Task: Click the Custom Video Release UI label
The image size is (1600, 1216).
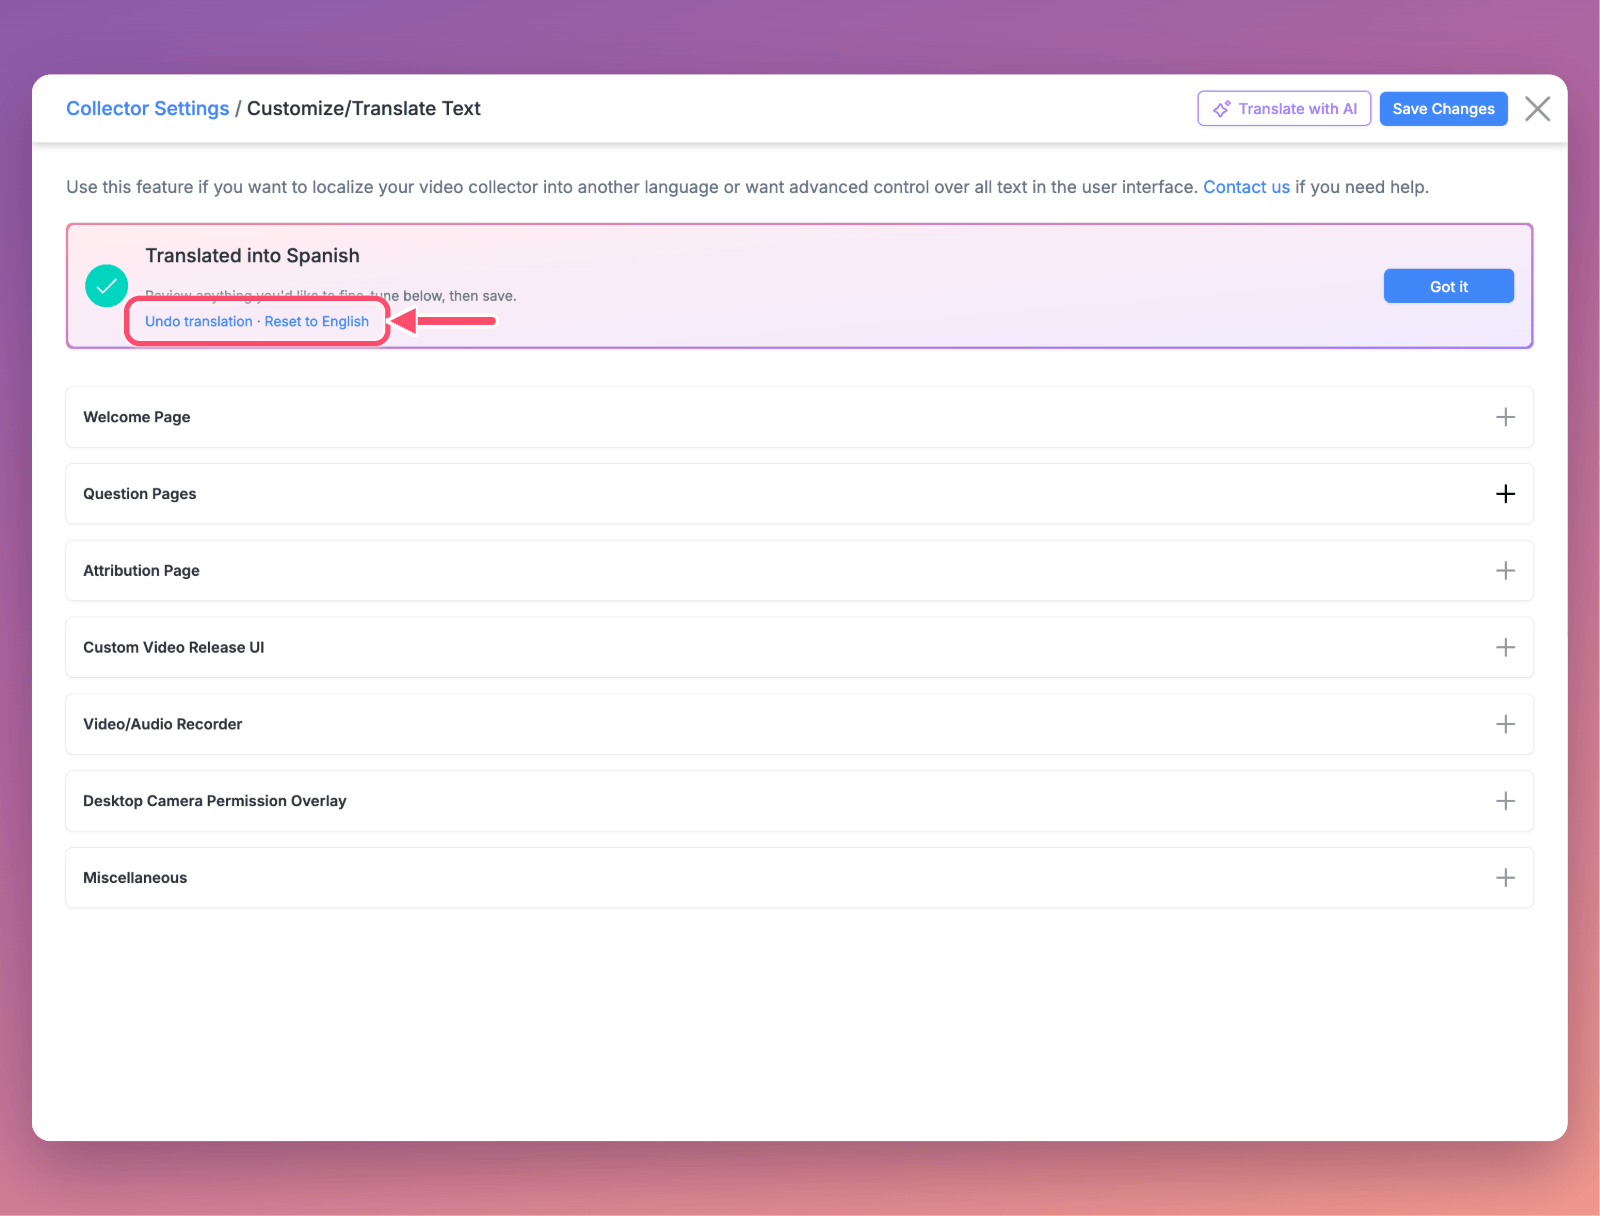Action: pos(174,647)
